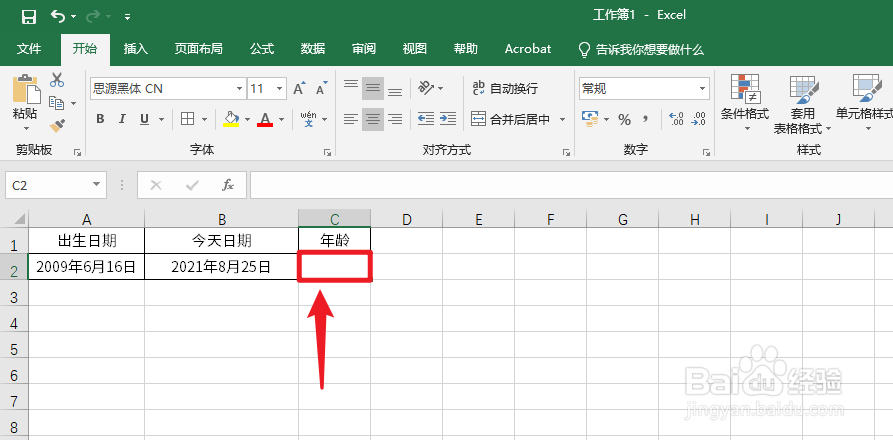Open the font name dropdown 思源黑体 CN
Viewport: 893px width, 440px height.
[x=240, y=89]
